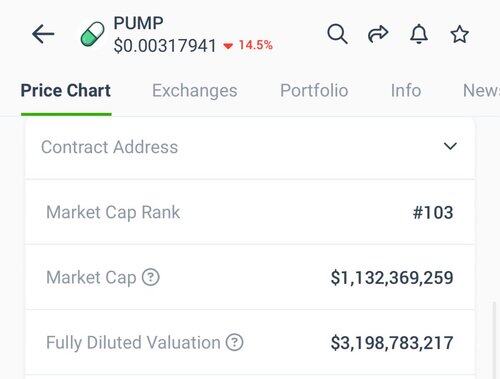Select the Price Chart tab
Viewport: 500px width, 379px height.
66,91
